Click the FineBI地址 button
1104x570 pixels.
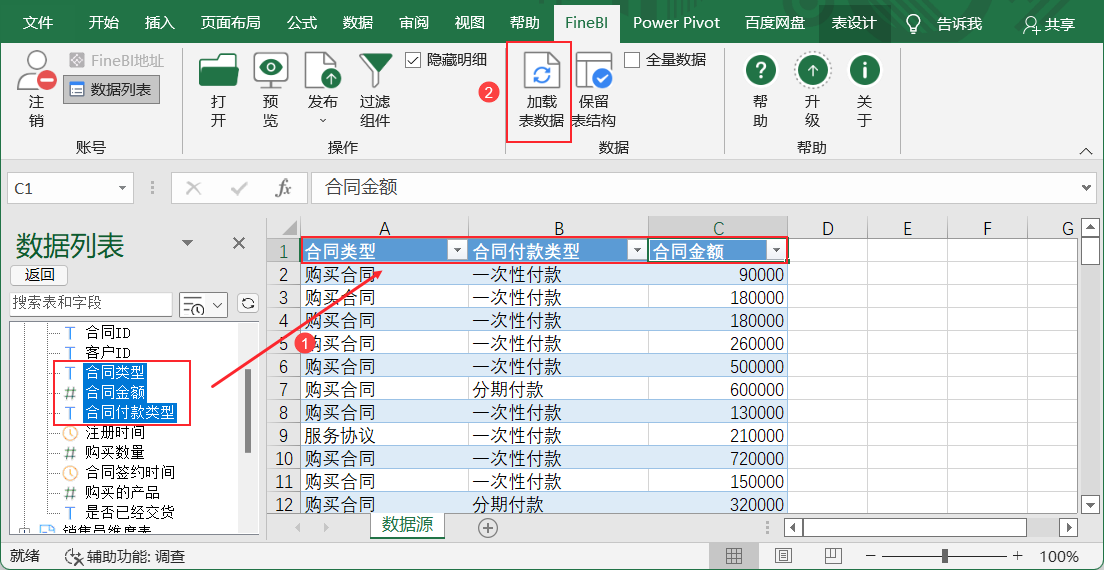[x=116, y=61]
